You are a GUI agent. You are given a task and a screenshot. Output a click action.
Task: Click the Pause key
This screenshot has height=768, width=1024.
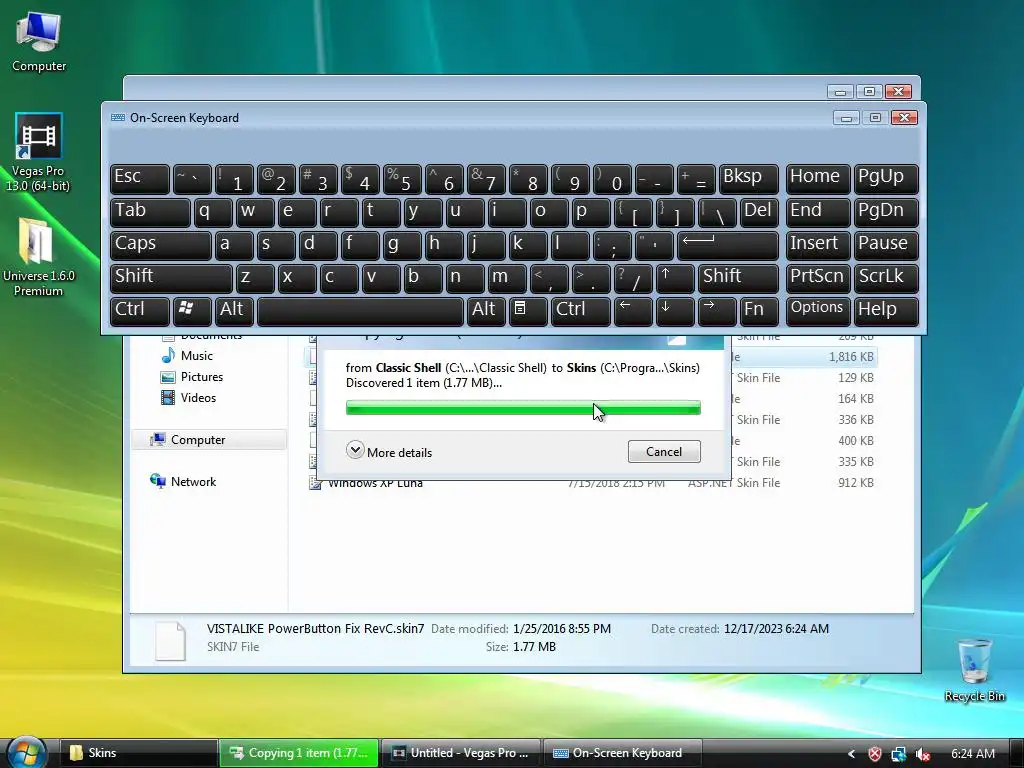click(x=886, y=245)
